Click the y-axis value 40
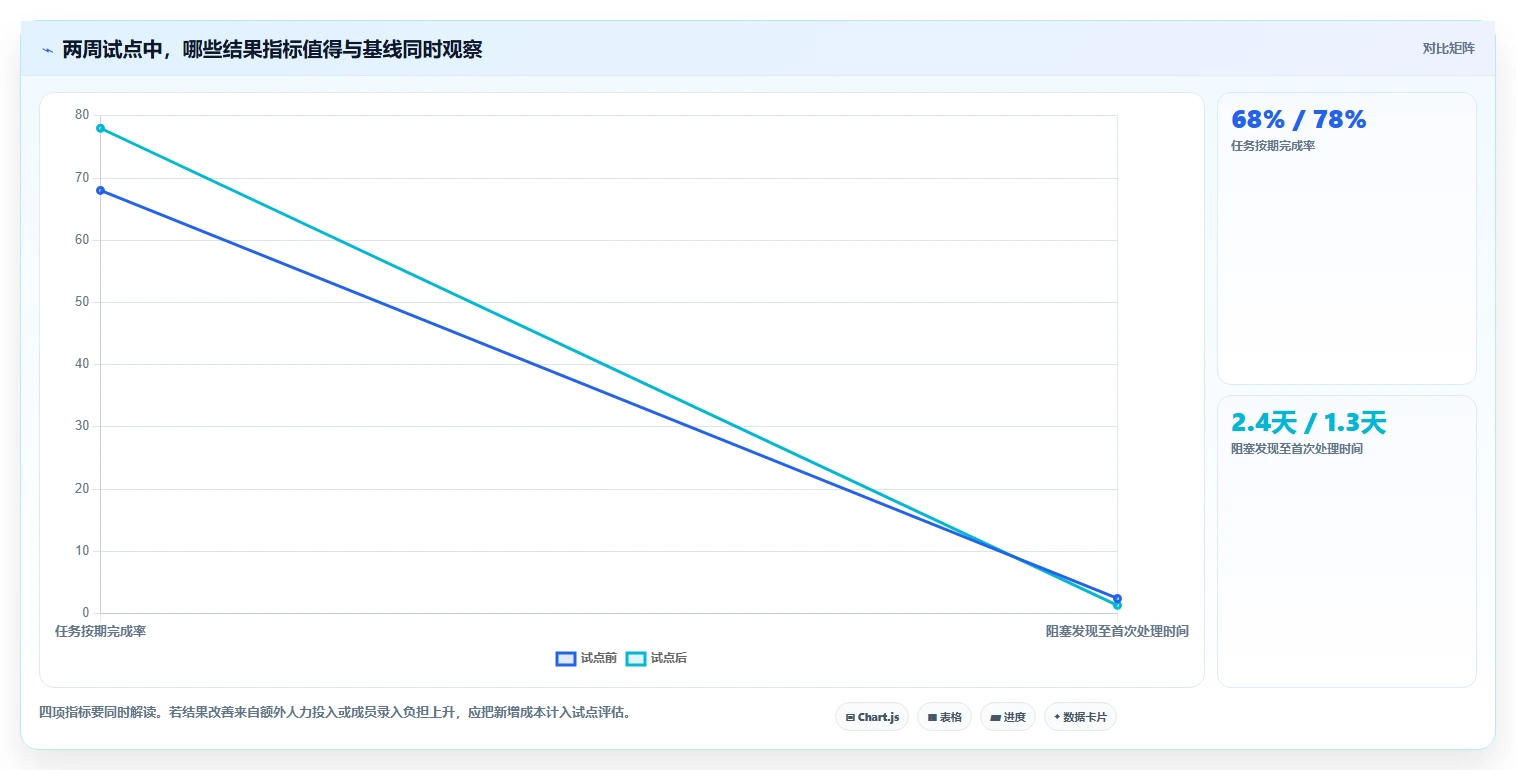This screenshot has width=1516, height=770. 82,364
